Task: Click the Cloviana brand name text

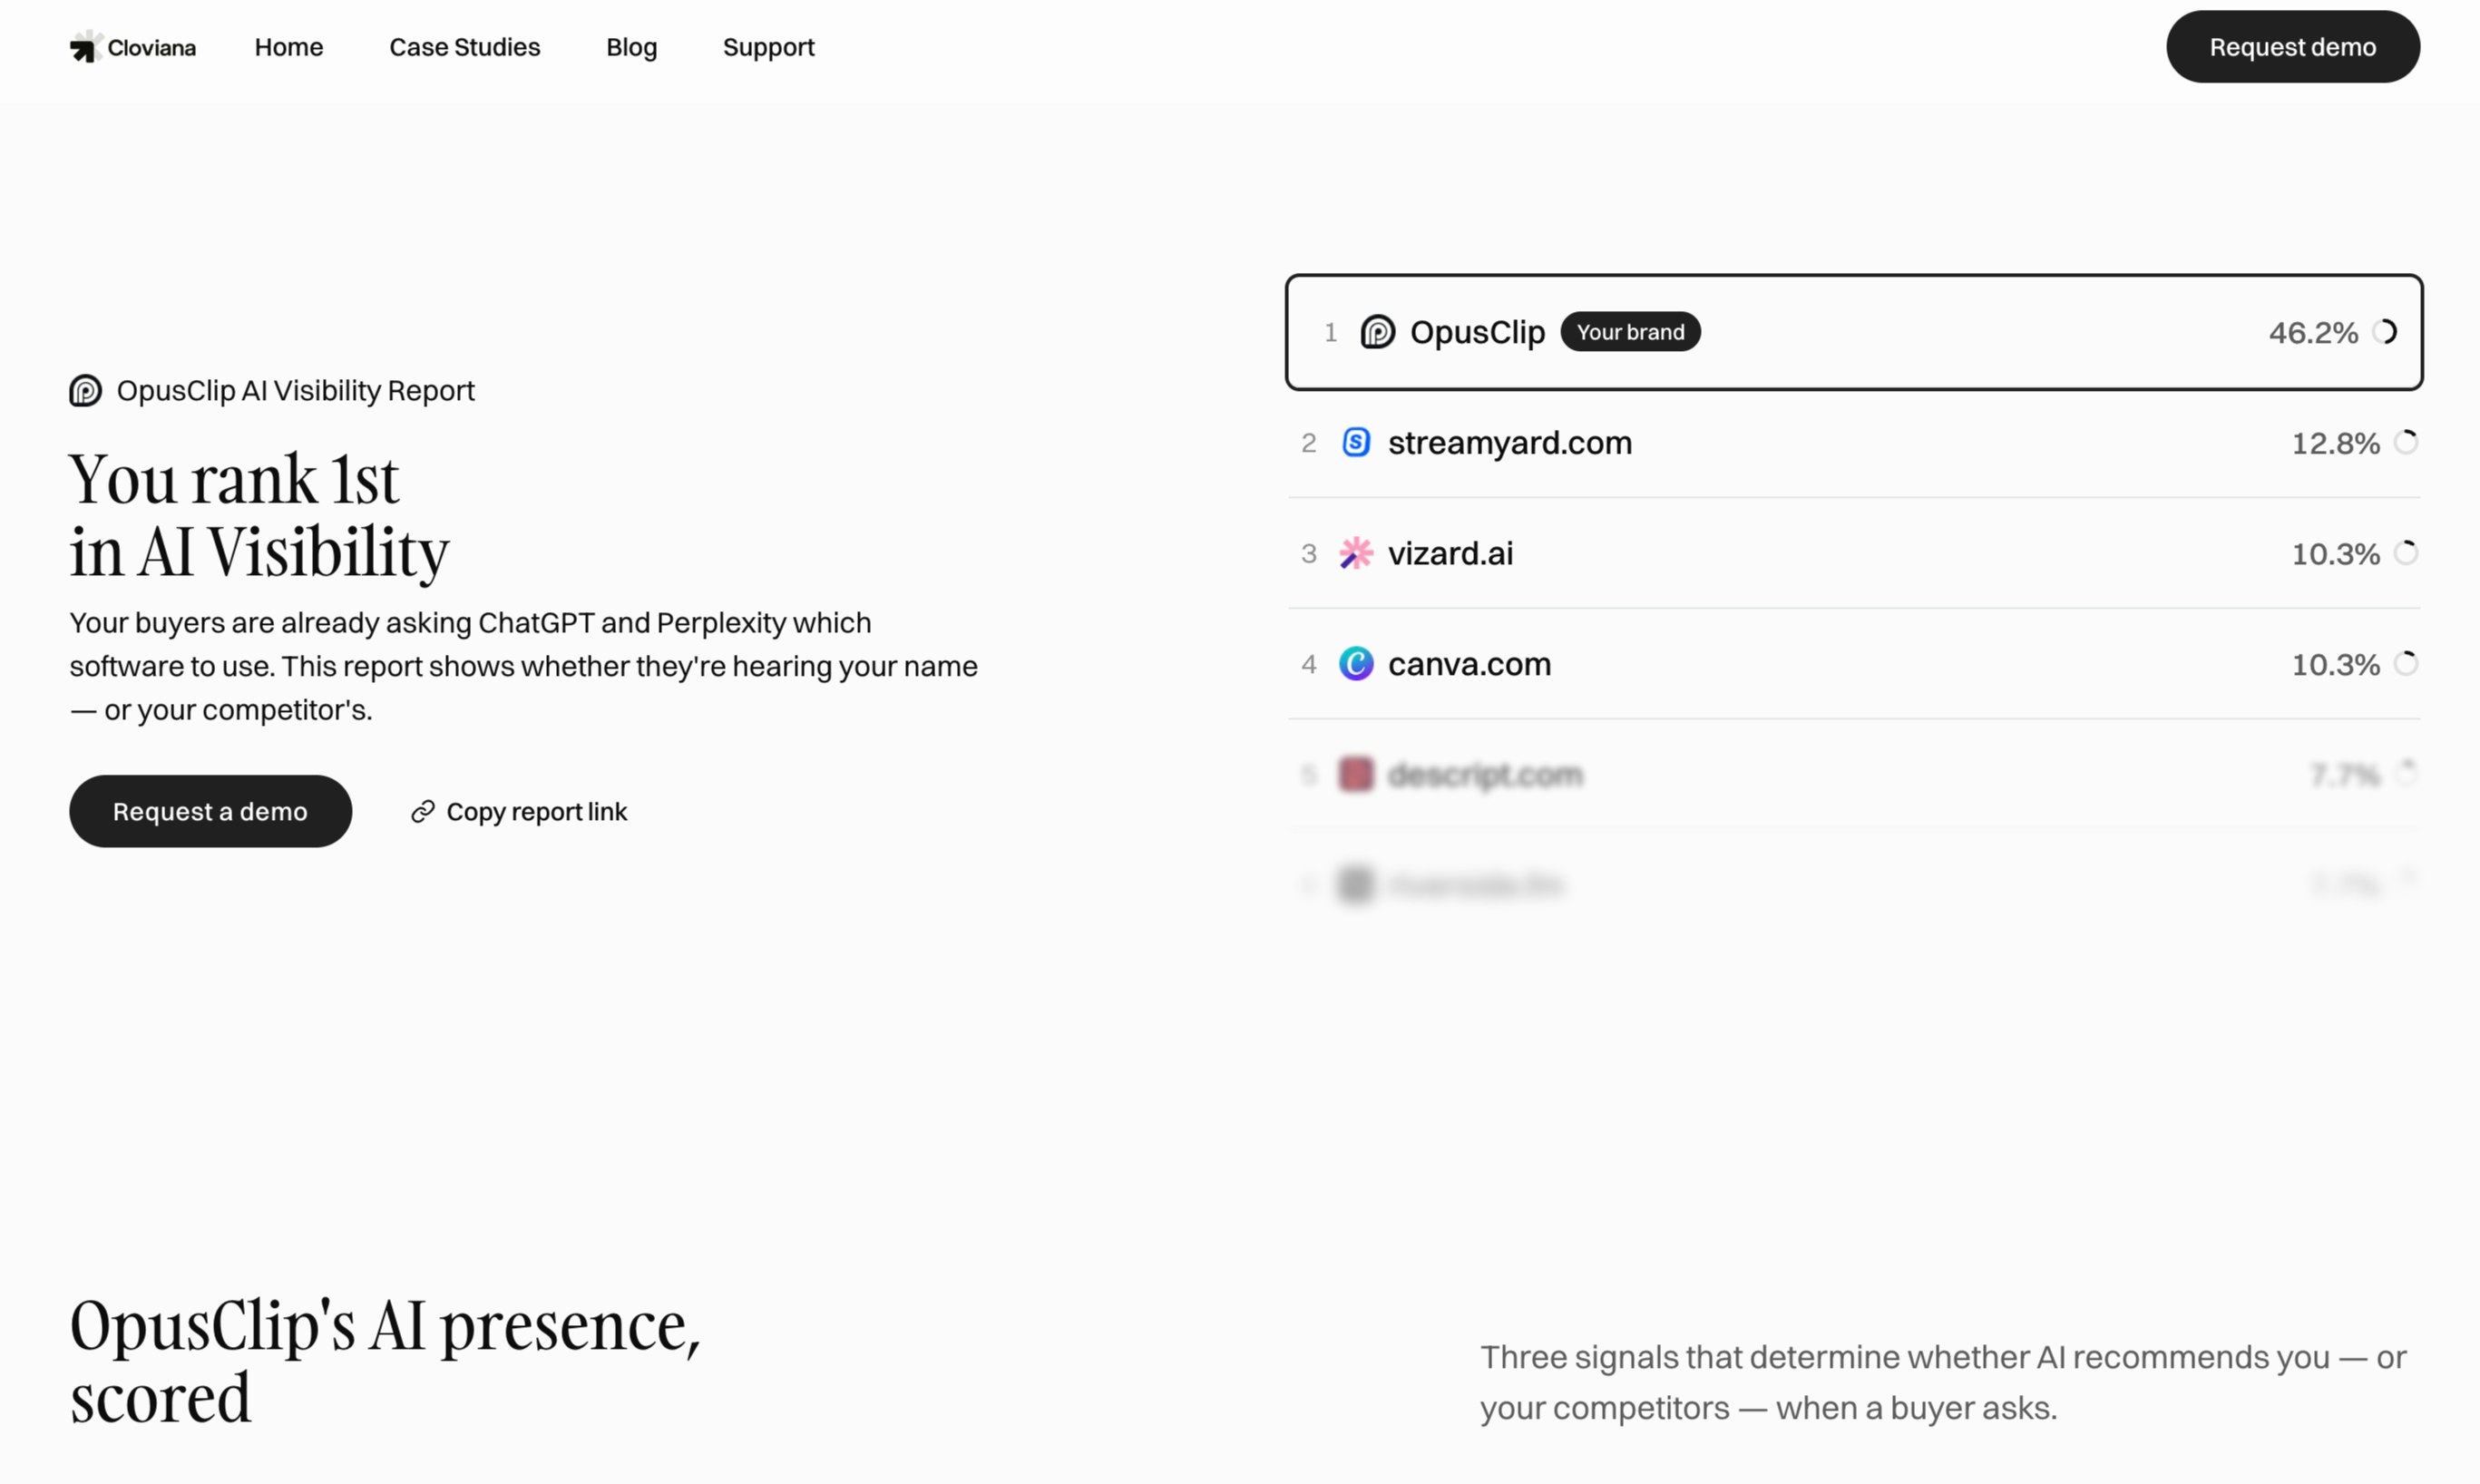Action: [x=152, y=47]
